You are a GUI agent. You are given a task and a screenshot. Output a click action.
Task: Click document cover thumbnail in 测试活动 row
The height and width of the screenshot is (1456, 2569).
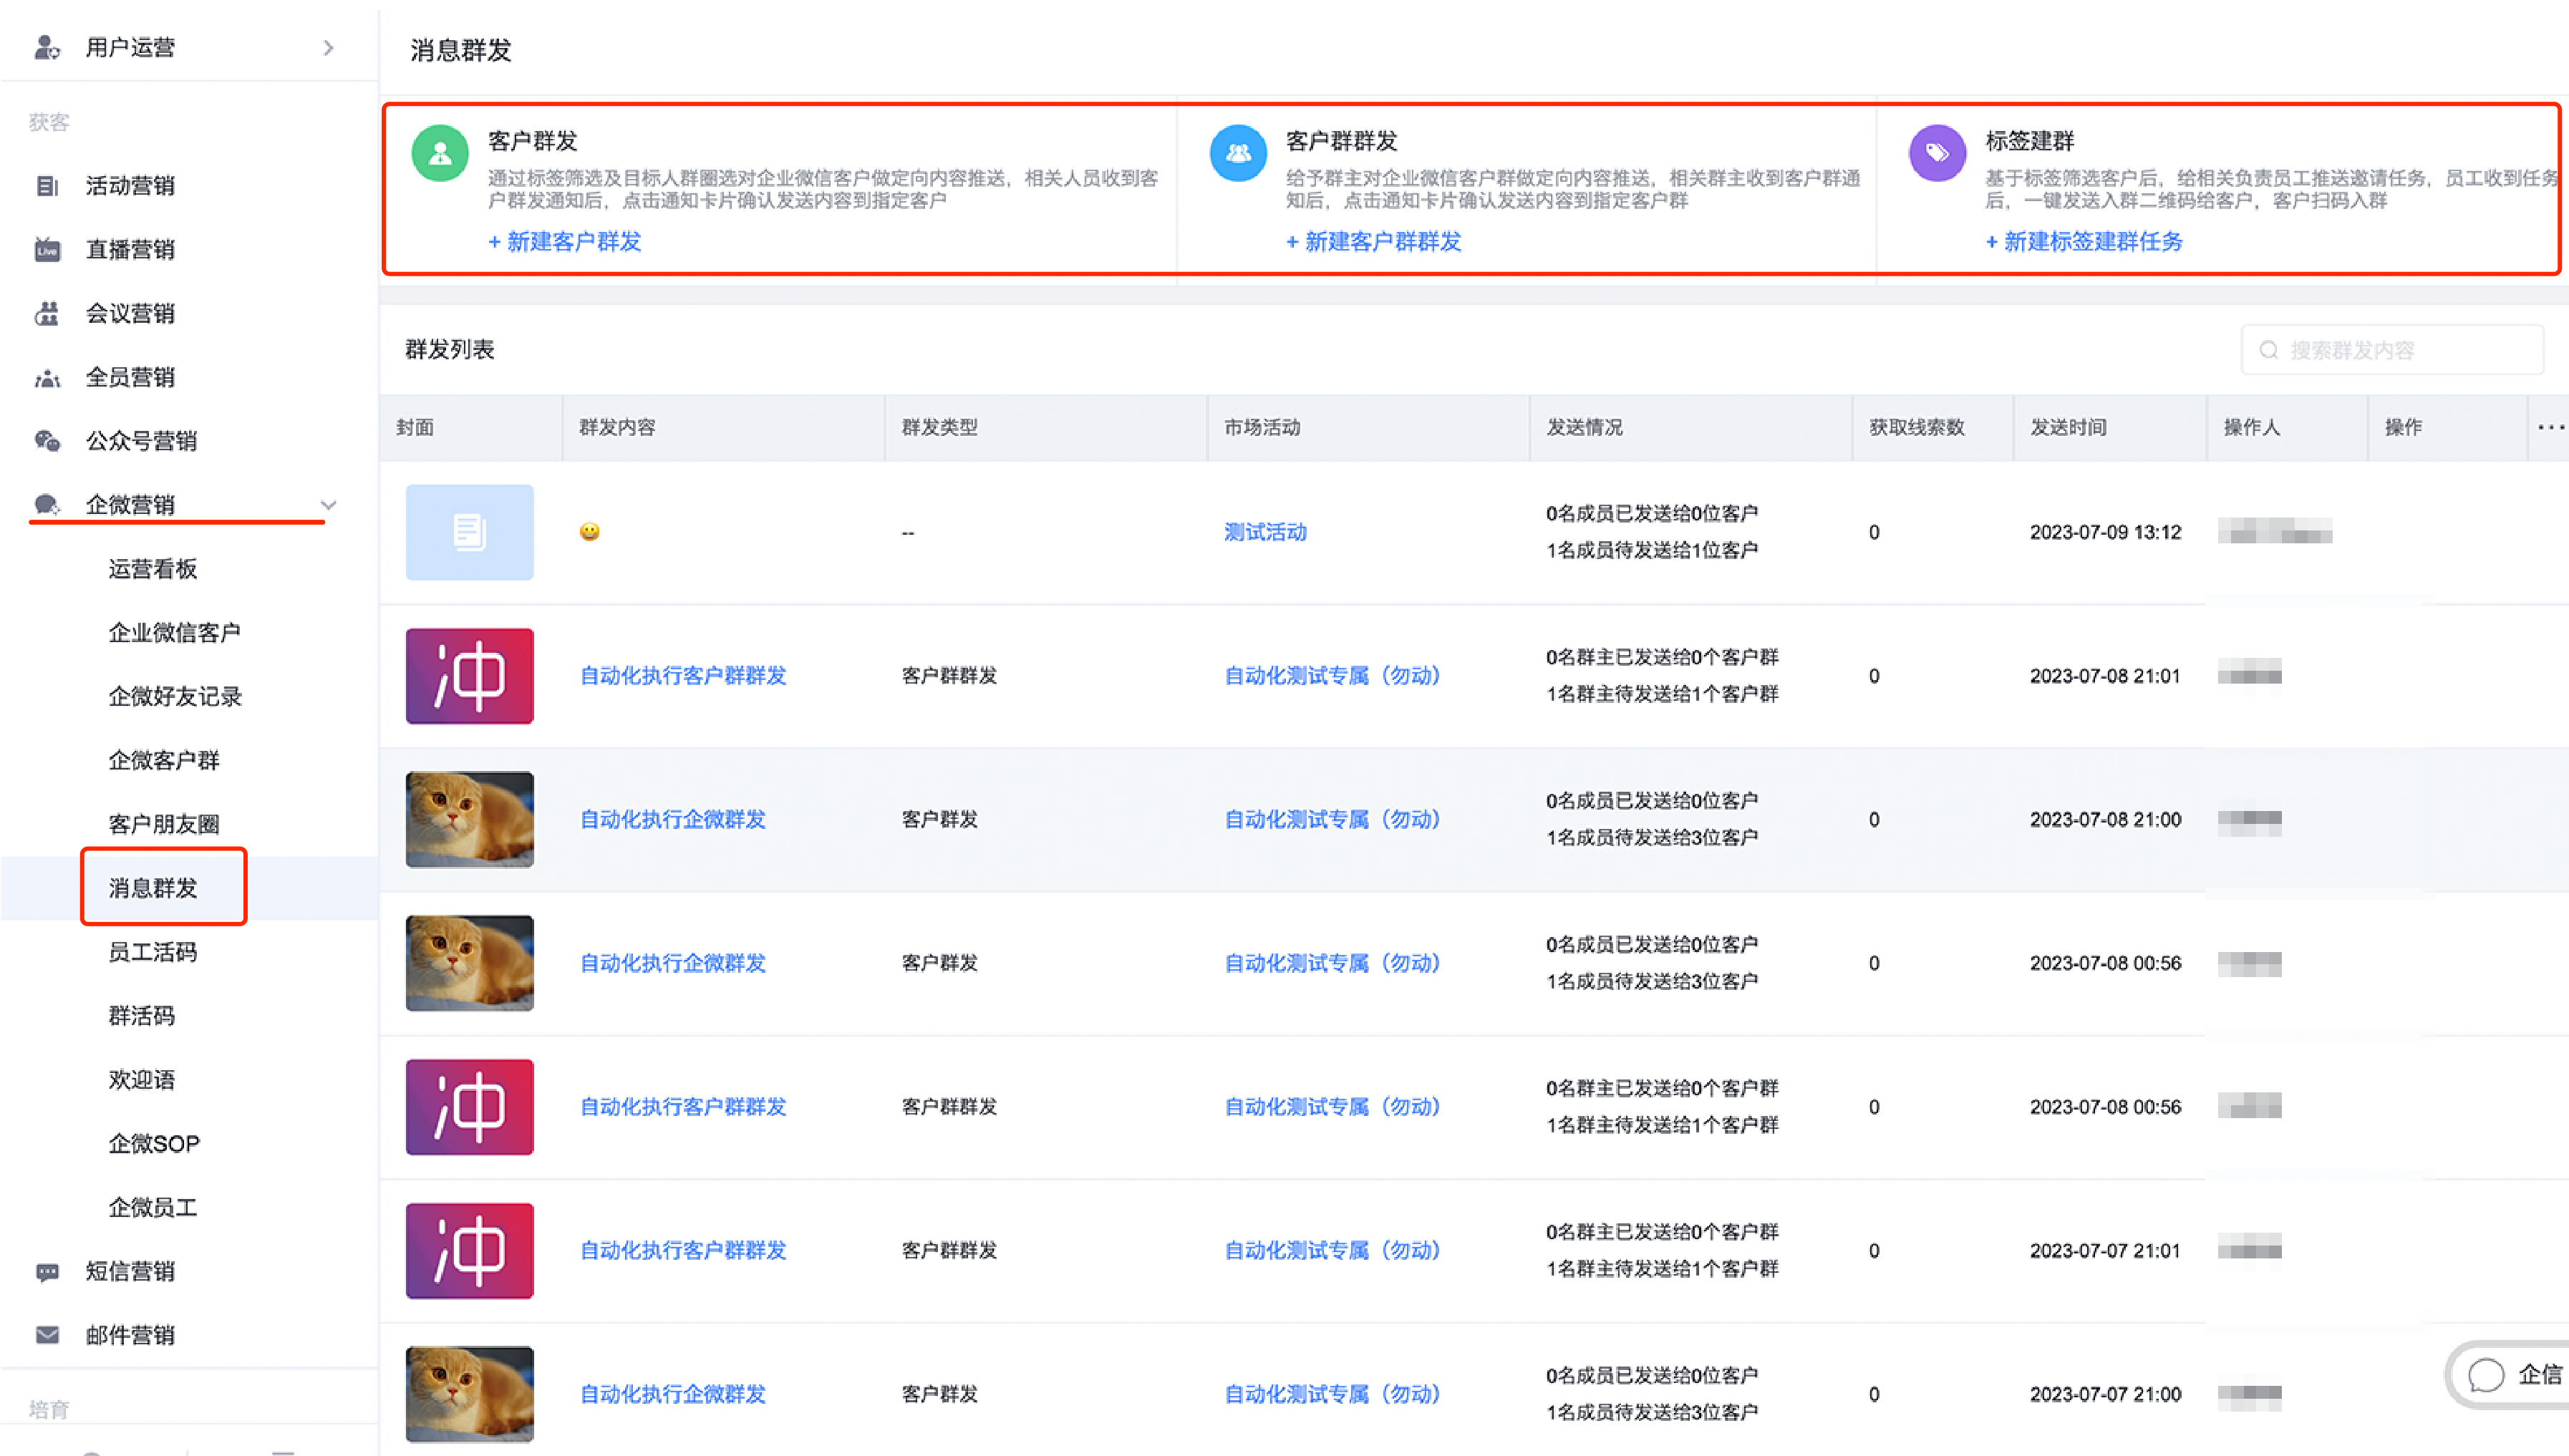pyautogui.click(x=470, y=532)
